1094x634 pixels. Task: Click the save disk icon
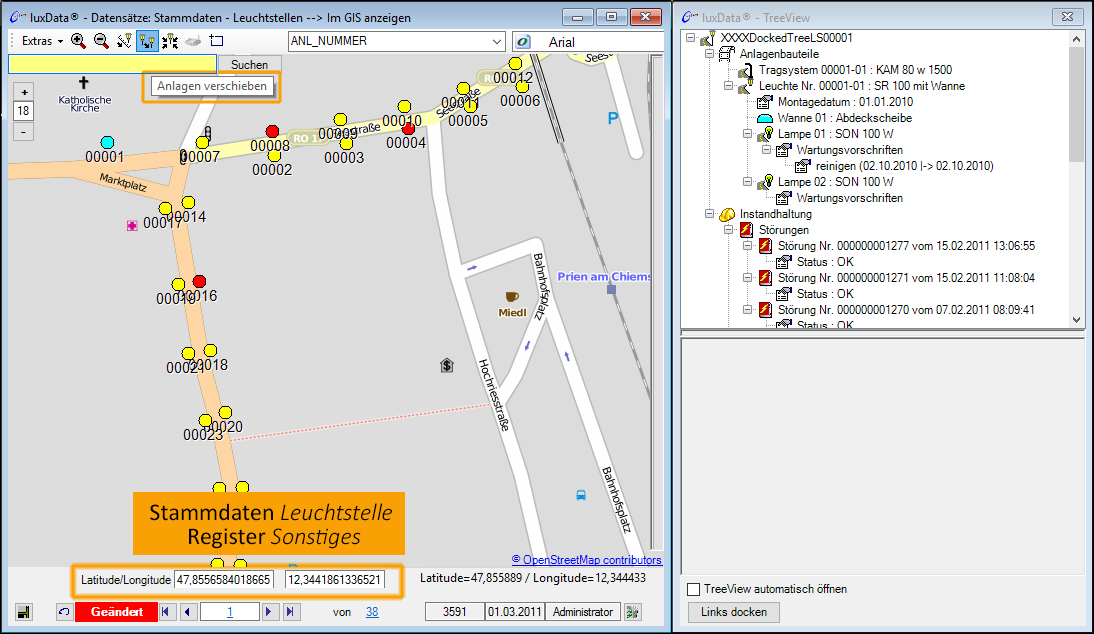point(23,612)
